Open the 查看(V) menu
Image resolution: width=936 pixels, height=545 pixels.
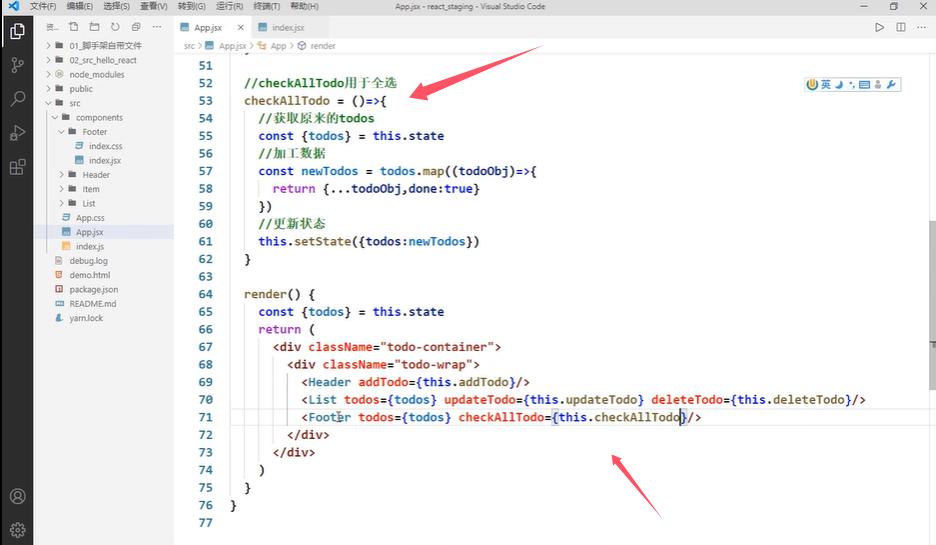click(x=154, y=6)
